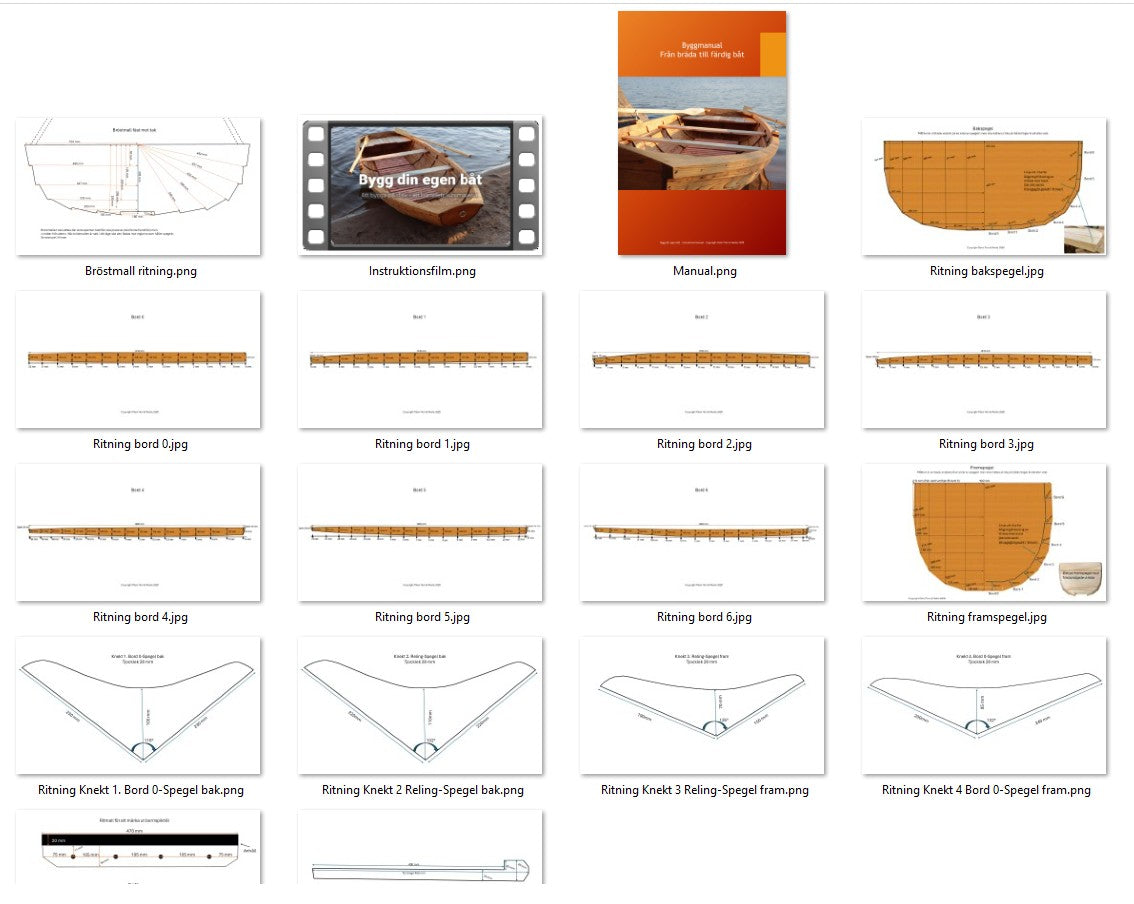Click the file name 'Manual.png'
This screenshot has width=1134, height=904.
(x=705, y=271)
